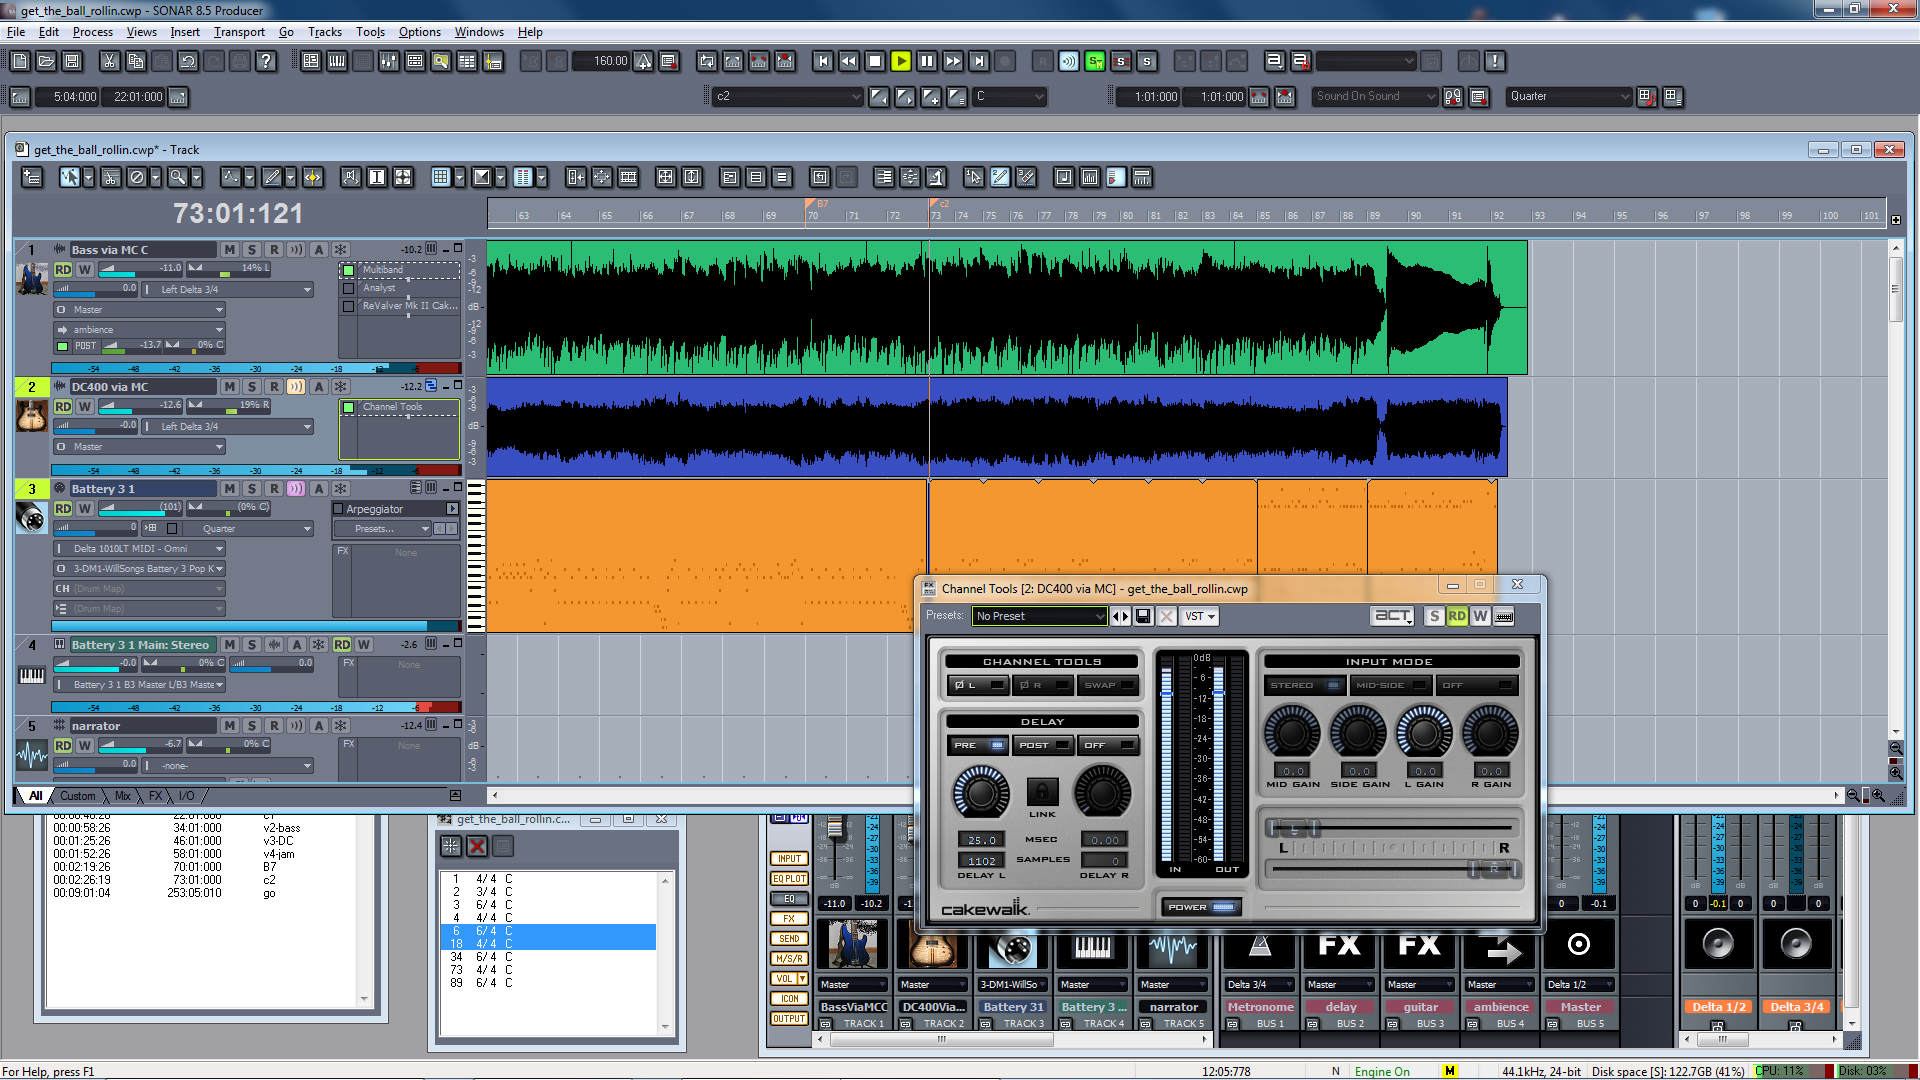Image resolution: width=1920 pixels, height=1080 pixels.
Task: Arm record on Battery 3 1 track
Action: (x=274, y=489)
